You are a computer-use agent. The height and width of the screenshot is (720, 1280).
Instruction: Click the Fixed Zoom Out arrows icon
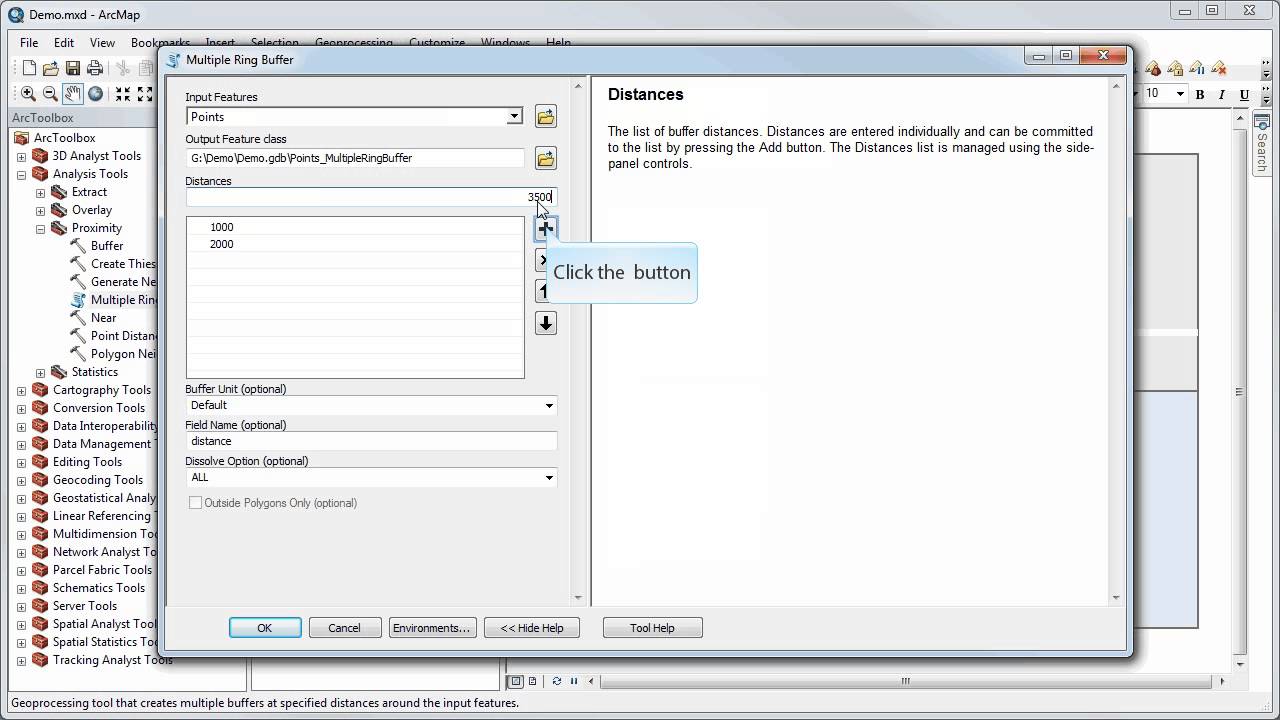click(x=145, y=94)
